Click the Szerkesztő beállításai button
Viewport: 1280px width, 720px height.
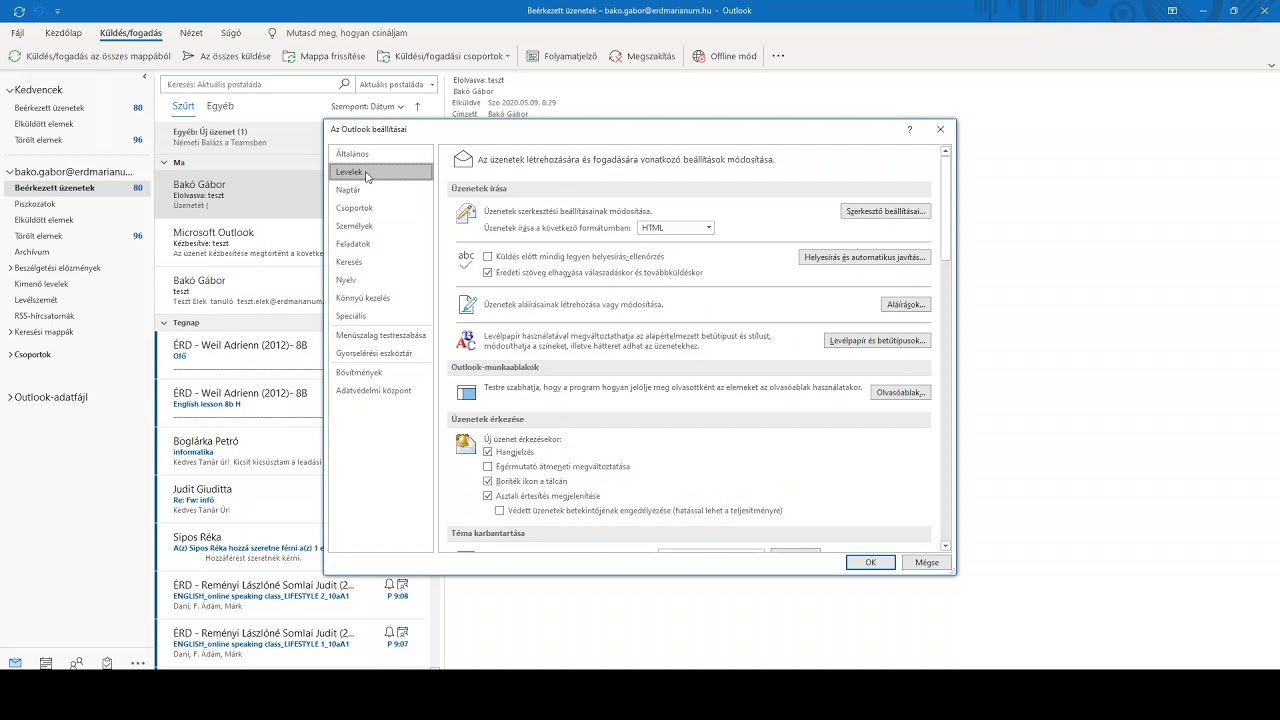886,211
